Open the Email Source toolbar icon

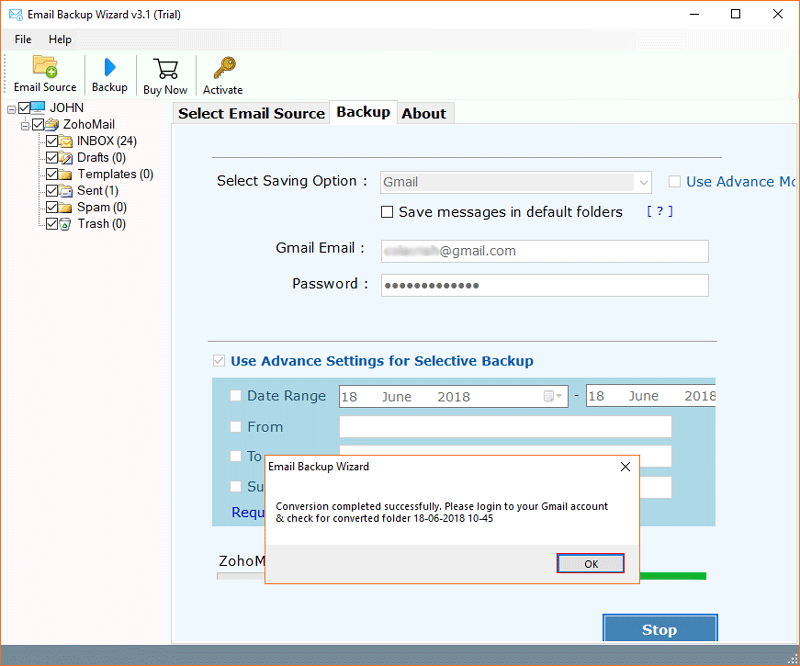click(45, 67)
